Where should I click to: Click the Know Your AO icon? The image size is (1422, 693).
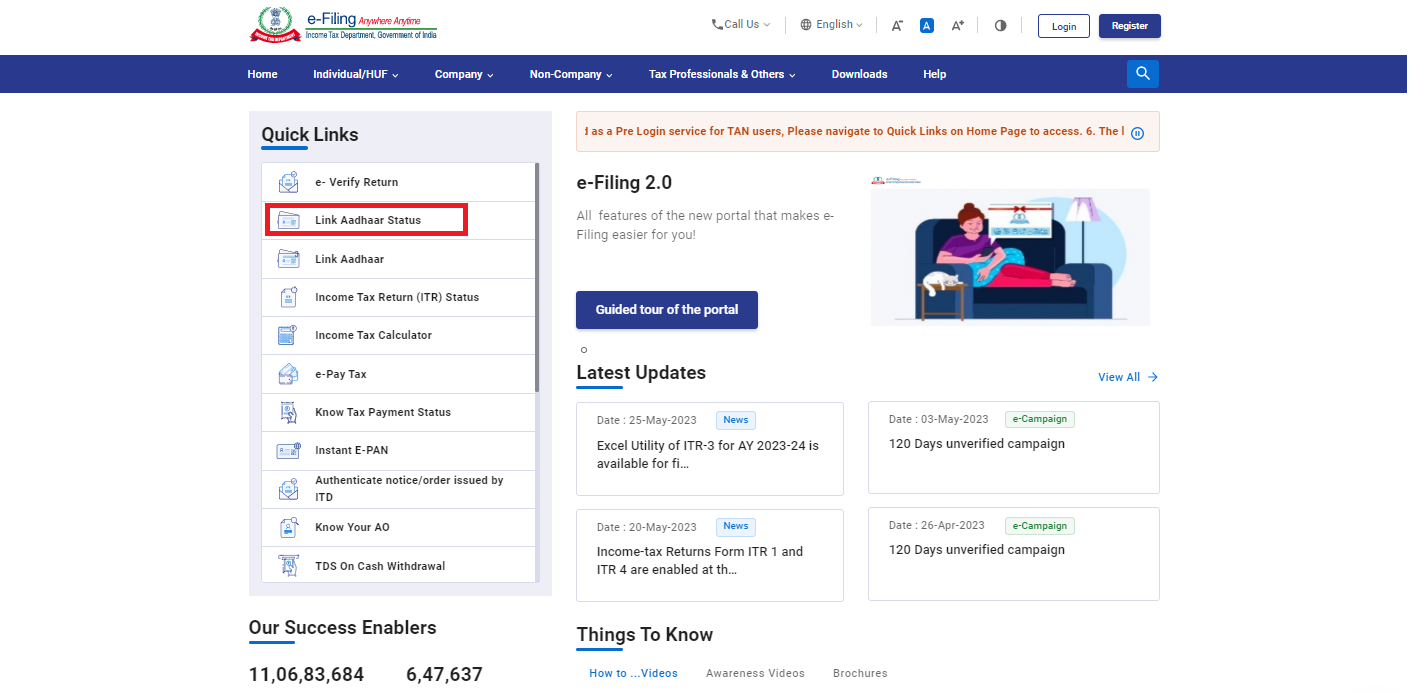click(288, 528)
